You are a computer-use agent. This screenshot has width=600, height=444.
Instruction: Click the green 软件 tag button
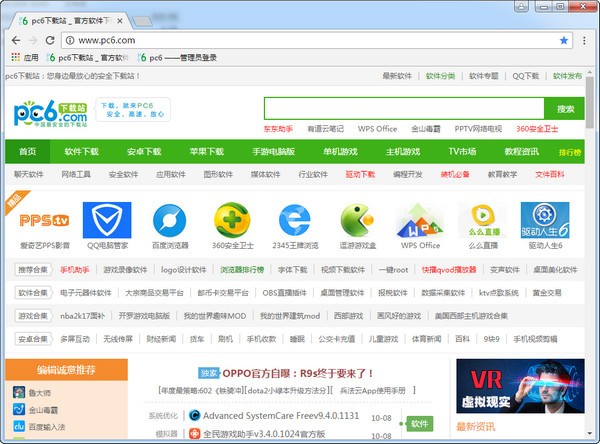pos(419,424)
